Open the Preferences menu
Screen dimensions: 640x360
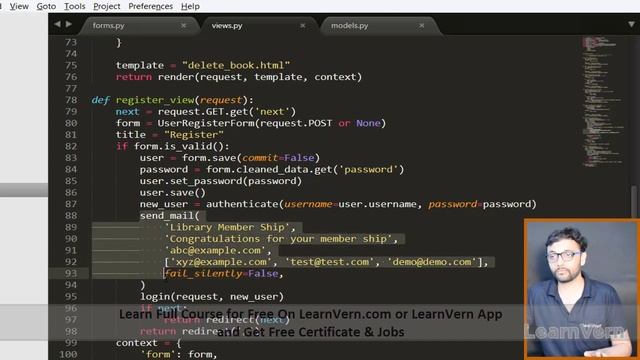(x=150, y=6)
